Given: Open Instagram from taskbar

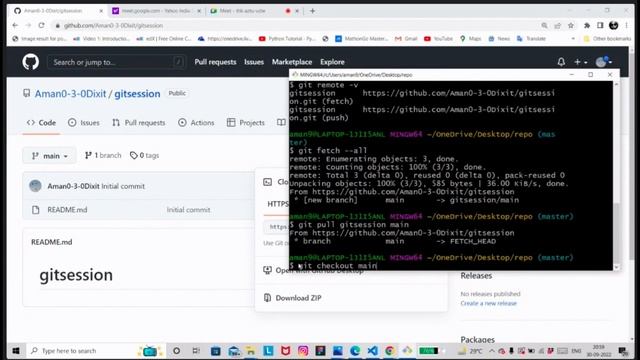Looking at the screenshot, I should (x=303, y=351).
